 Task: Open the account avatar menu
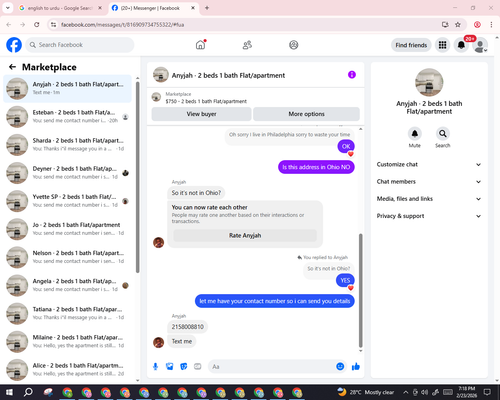[480, 45]
